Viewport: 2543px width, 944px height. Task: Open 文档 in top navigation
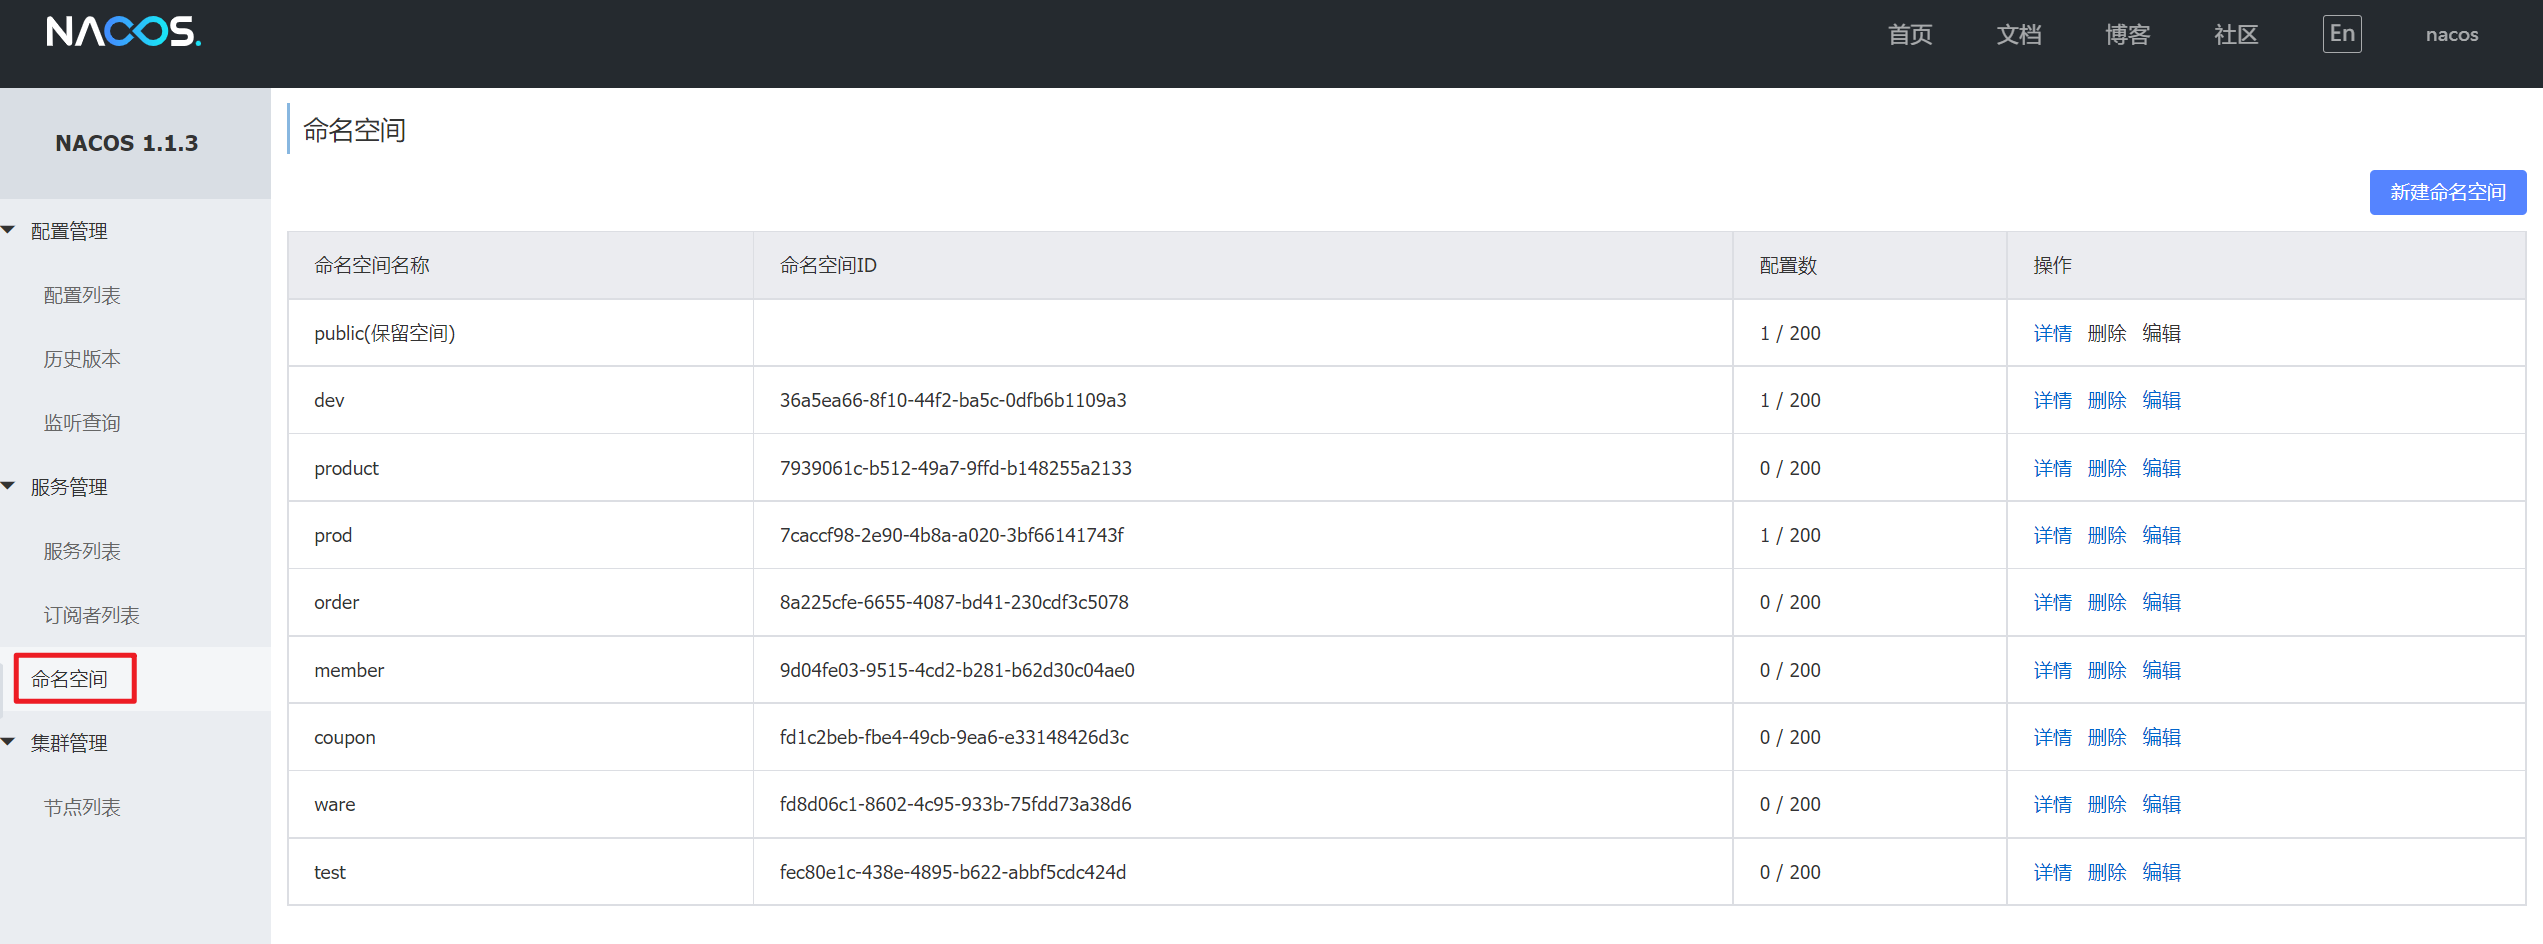pos(2019,34)
